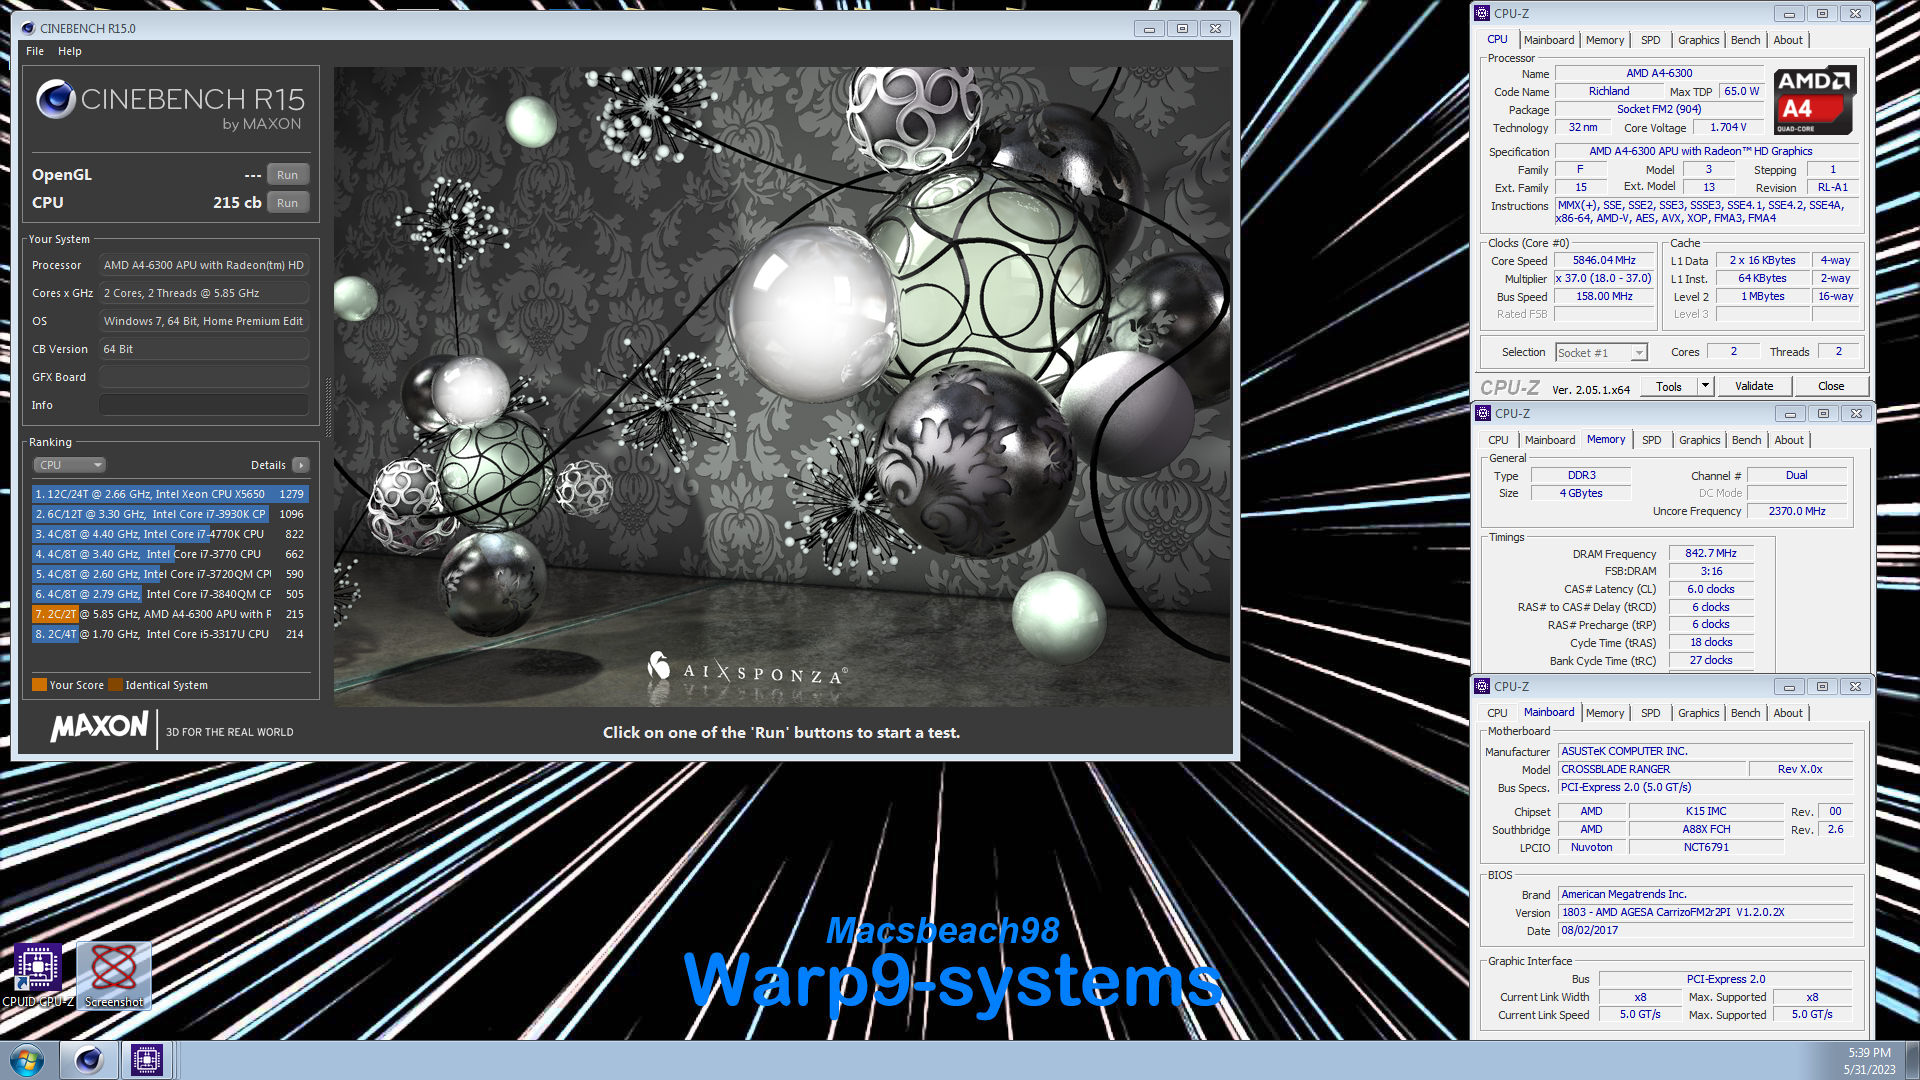Click the AMD A4 processor logo
Screen dimensions: 1920x1080
pos(1815,101)
